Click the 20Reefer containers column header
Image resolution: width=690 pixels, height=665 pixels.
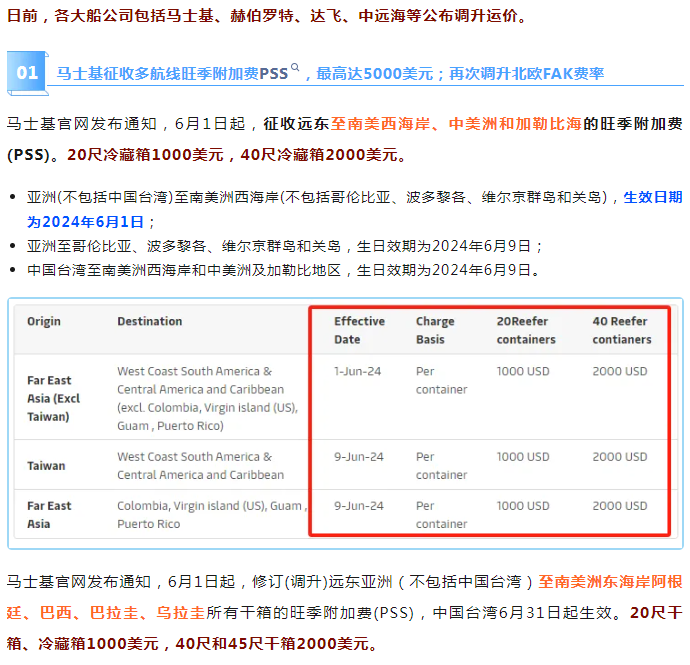pyautogui.click(x=526, y=330)
